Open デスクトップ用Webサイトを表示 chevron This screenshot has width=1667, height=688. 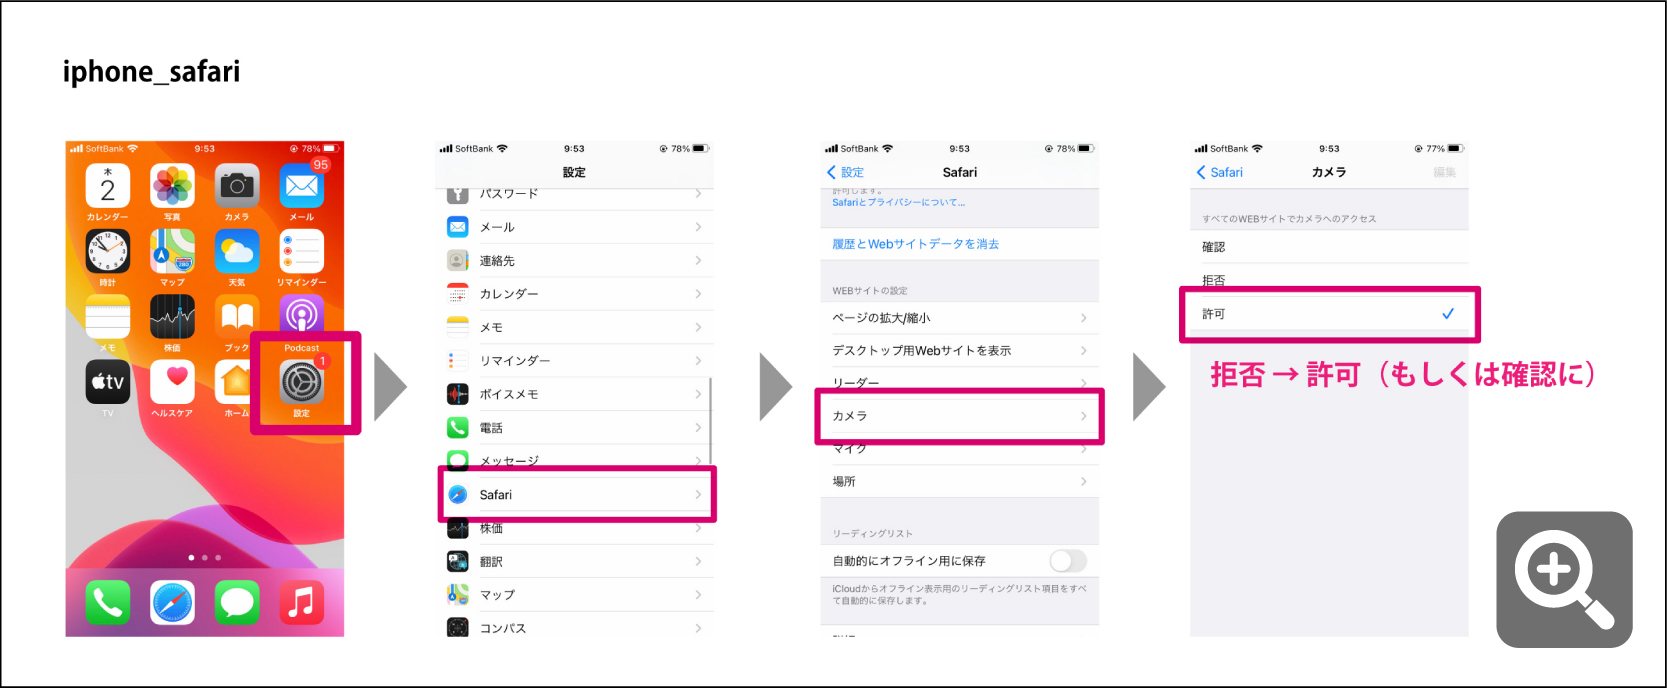pos(1083,350)
